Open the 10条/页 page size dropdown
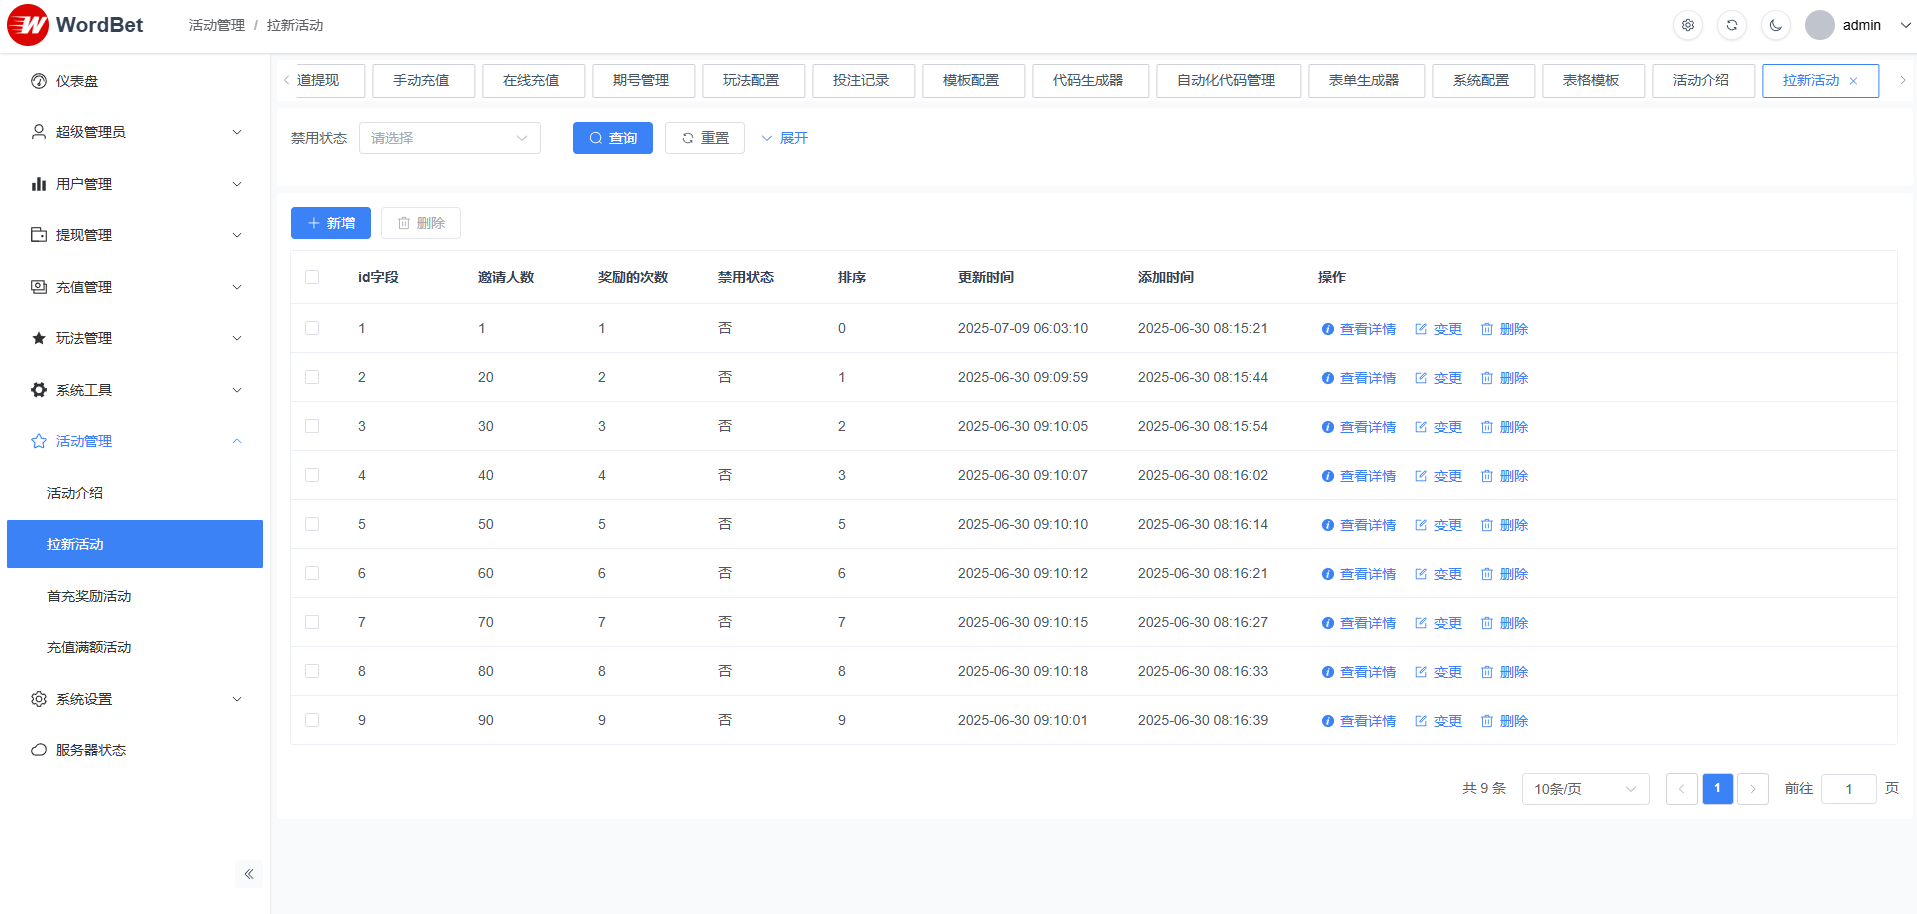The image size is (1917, 914). (x=1584, y=789)
